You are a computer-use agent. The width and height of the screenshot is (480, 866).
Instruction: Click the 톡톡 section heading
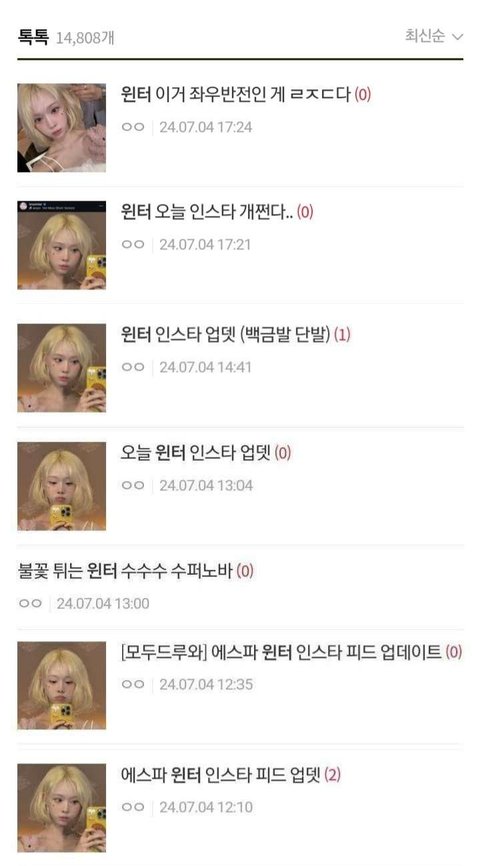[x=34, y=37]
